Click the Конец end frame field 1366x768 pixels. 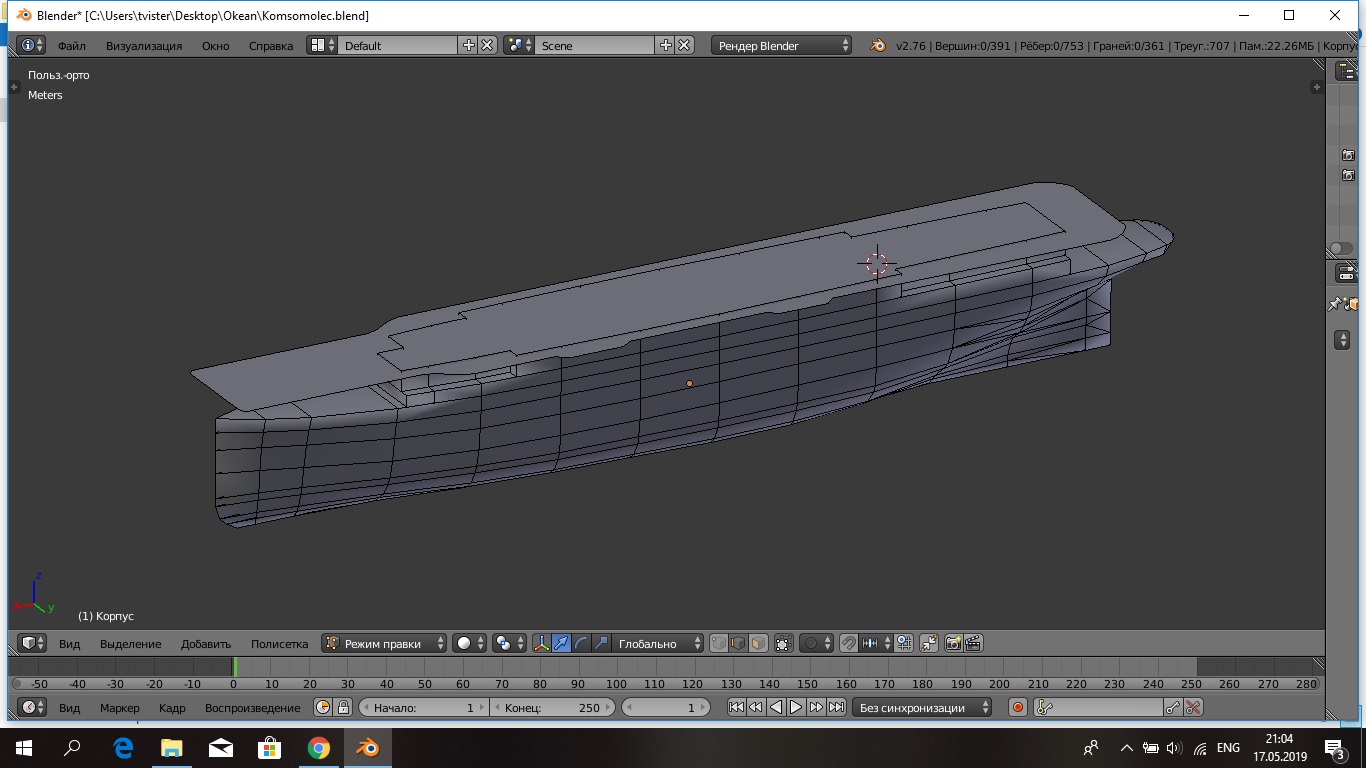click(551, 707)
